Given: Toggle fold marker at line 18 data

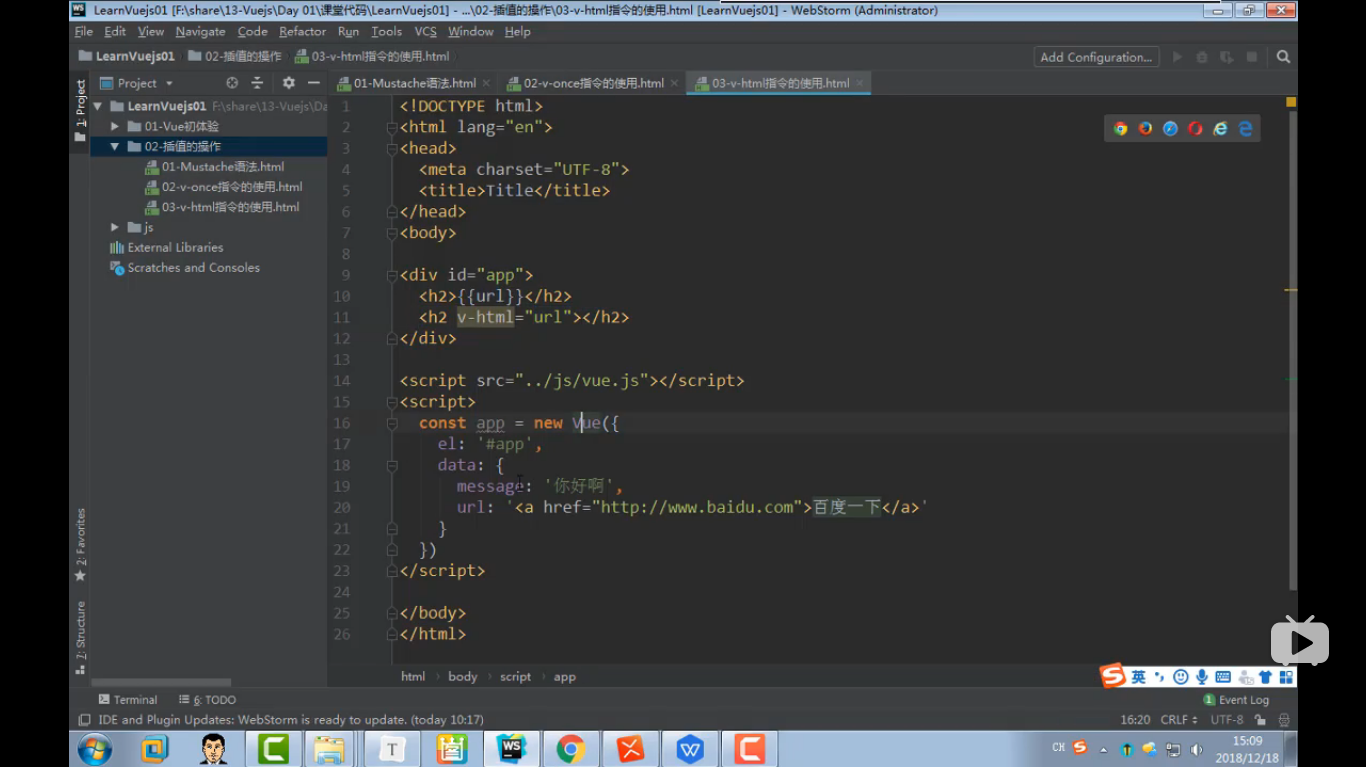Looking at the screenshot, I should point(392,466).
